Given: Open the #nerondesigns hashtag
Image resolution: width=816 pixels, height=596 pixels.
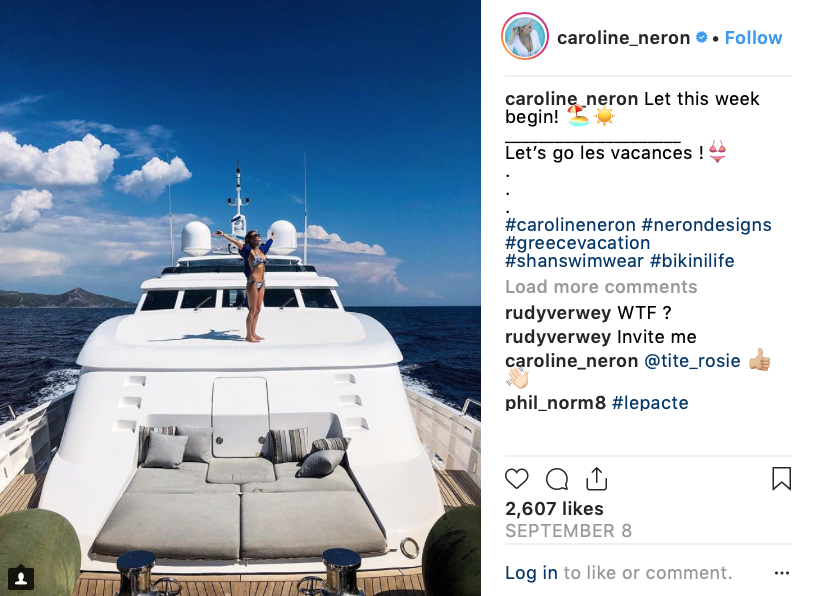Looking at the screenshot, I should [706, 225].
